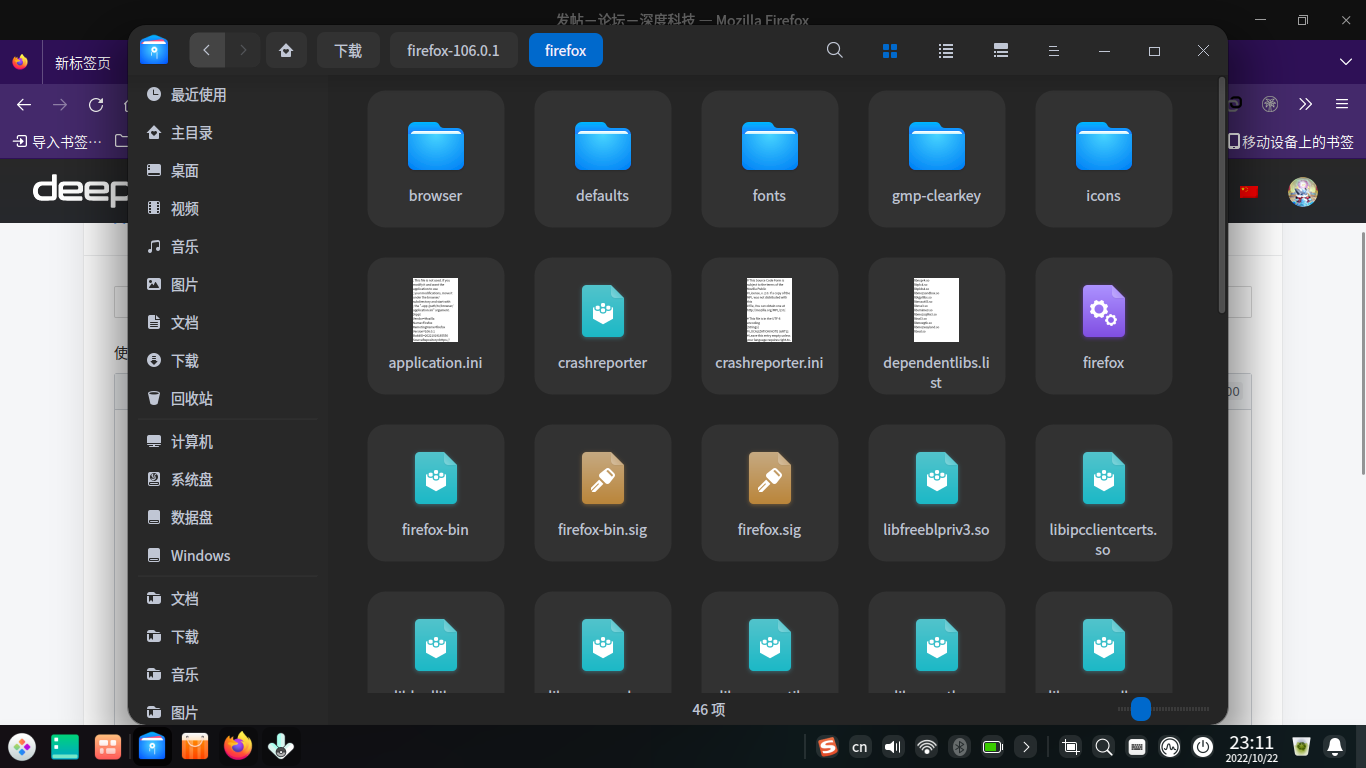Go to firefox-106.0.1 in the breadcrumb path
The image size is (1366, 768).
point(453,50)
